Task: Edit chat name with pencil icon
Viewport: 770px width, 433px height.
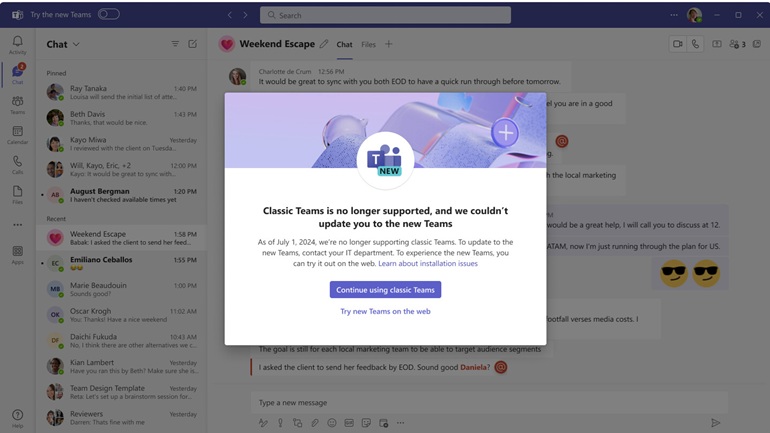Action: (x=324, y=44)
